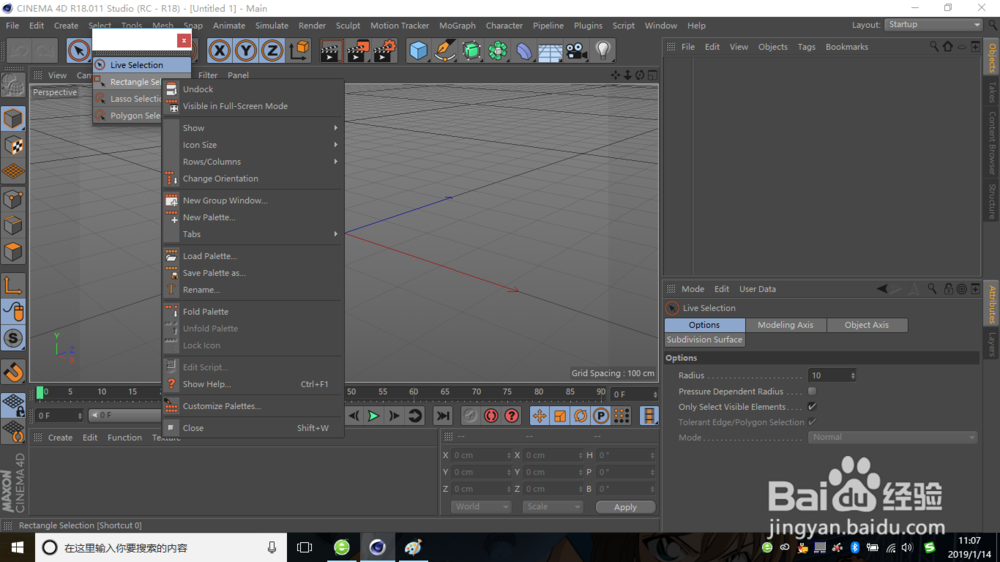Viewport: 1000px width, 562px height.
Task: Toggle Scale keyframe recording button
Action: click(560, 416)
